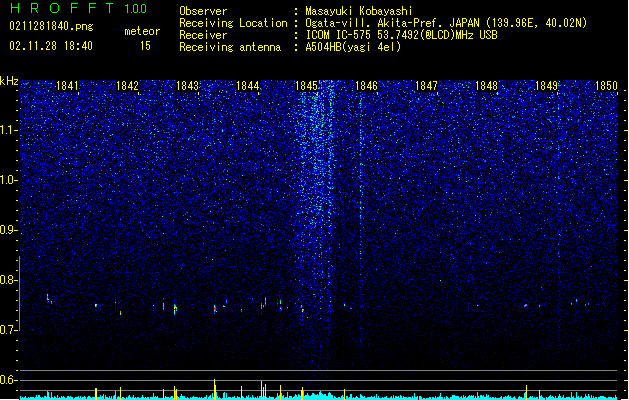
Task: Click the 1.1 kHz axis label
Action: tap(8, 130)
